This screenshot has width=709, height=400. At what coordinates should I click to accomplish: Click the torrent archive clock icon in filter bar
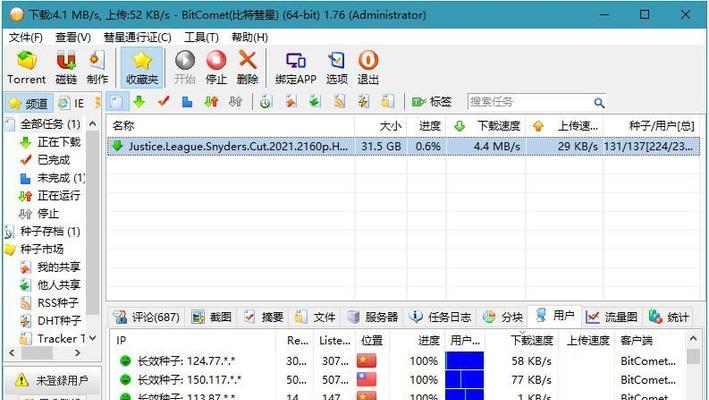point(265,102)
